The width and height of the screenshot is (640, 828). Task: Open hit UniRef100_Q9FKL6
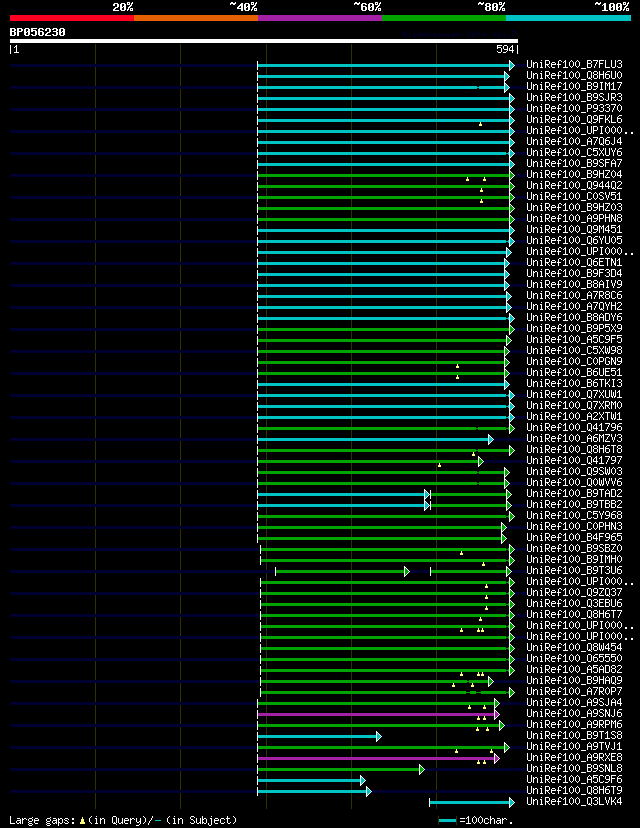tap(575, 119)
